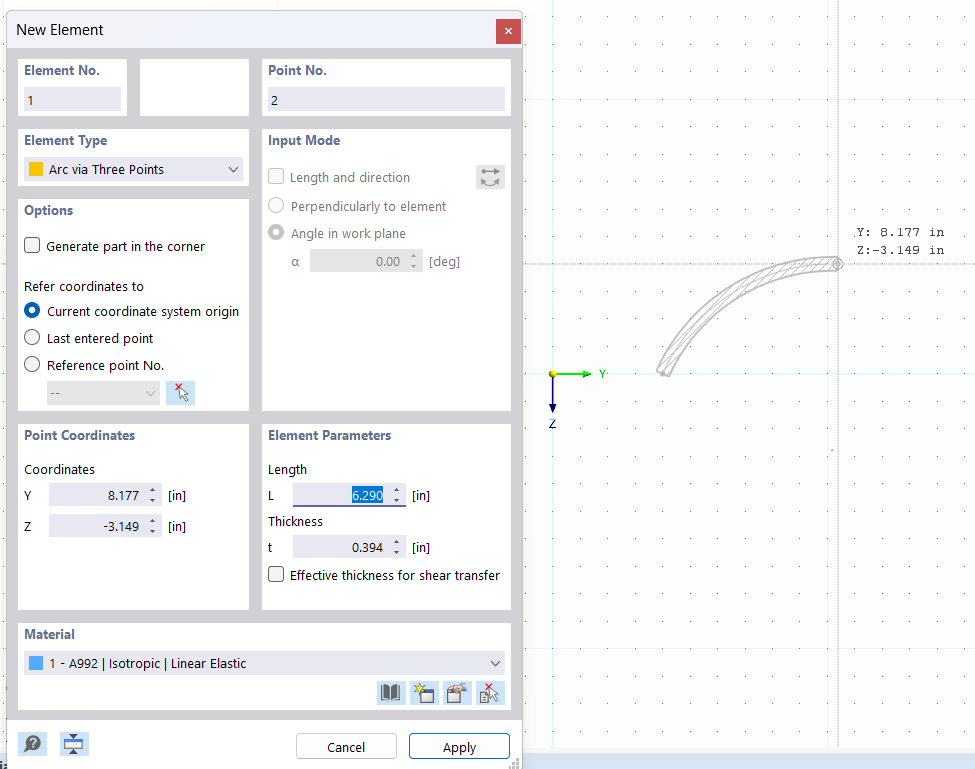Enable Generate part in the corner
The image size is (975, 769).
(31, 244)
